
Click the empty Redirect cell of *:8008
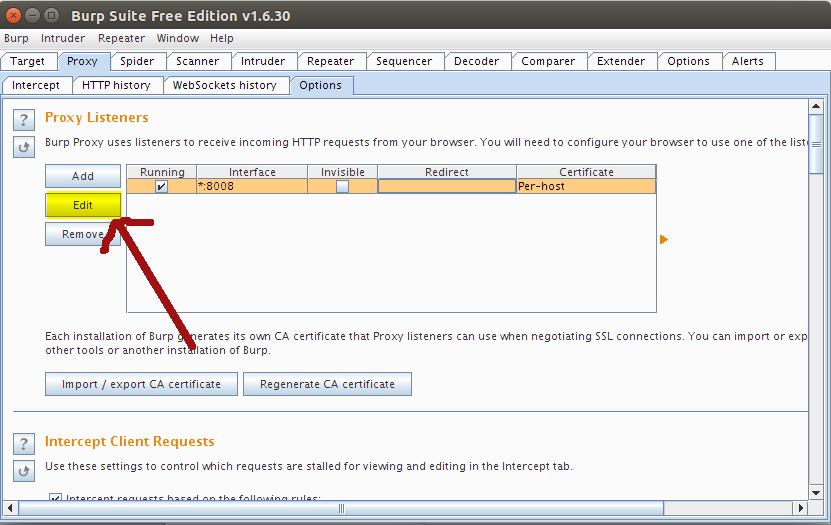pos(447,186)
